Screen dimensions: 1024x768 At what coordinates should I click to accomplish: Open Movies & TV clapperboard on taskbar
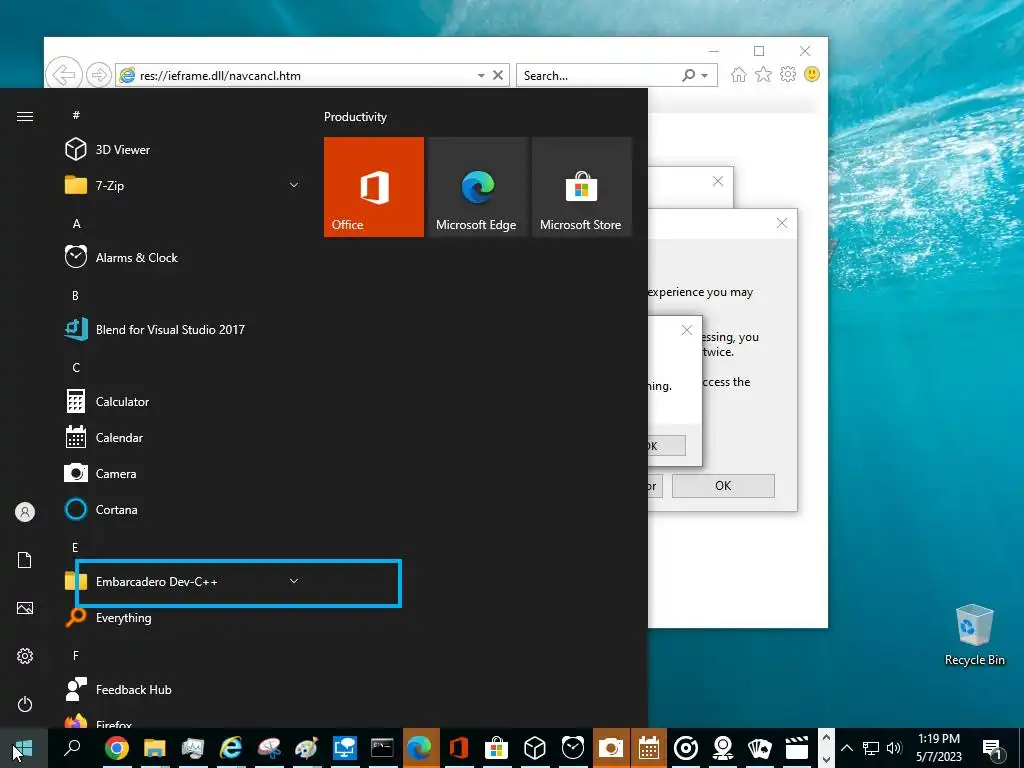(797, 748)
